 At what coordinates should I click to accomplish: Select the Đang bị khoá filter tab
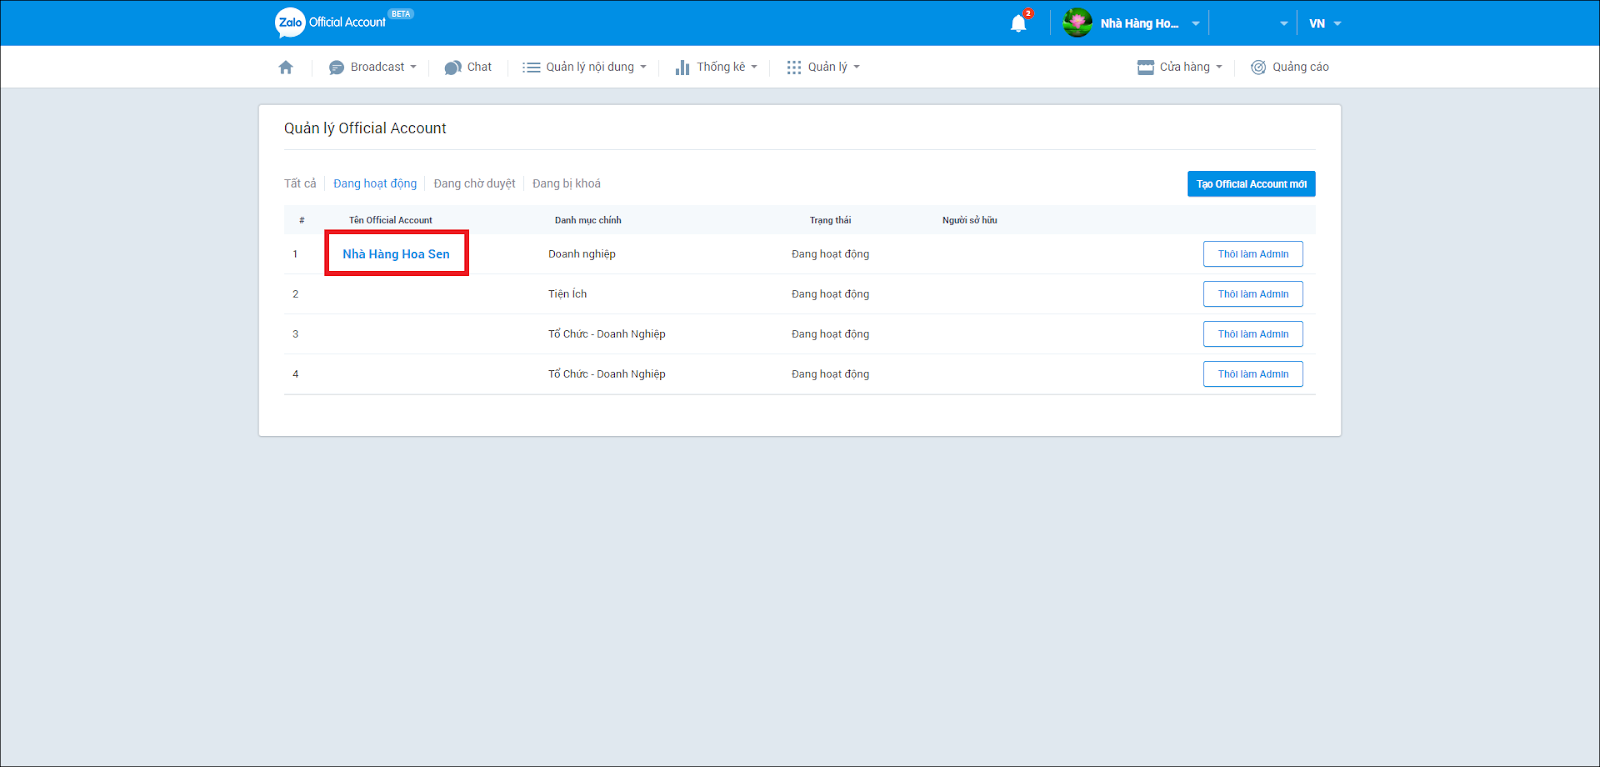click(x=566, y=183)
